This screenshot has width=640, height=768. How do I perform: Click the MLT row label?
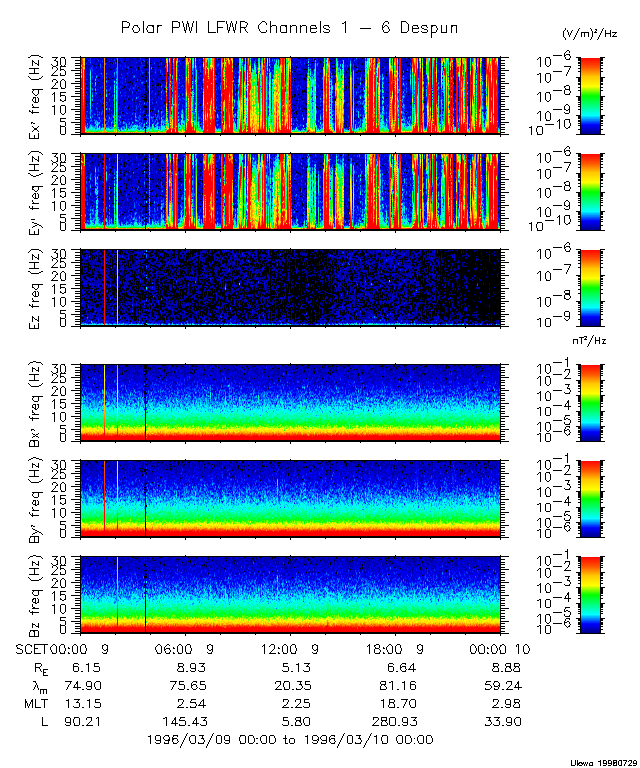[37, 702]
